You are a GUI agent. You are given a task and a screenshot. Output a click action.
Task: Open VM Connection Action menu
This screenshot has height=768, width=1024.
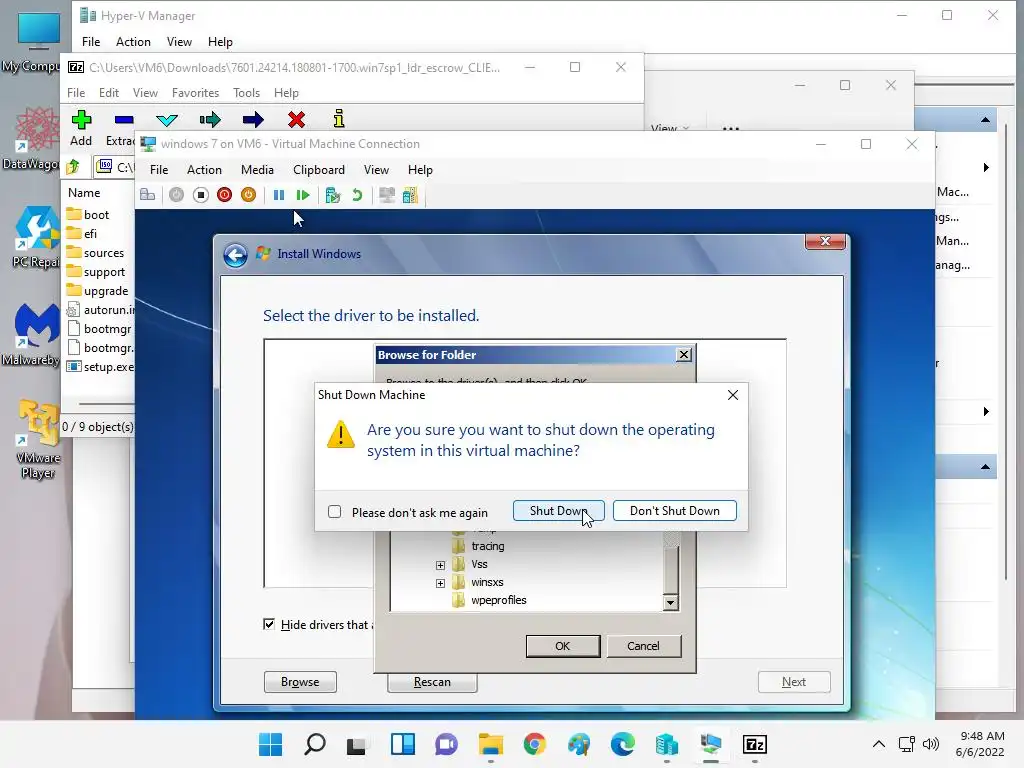point(204,170)
